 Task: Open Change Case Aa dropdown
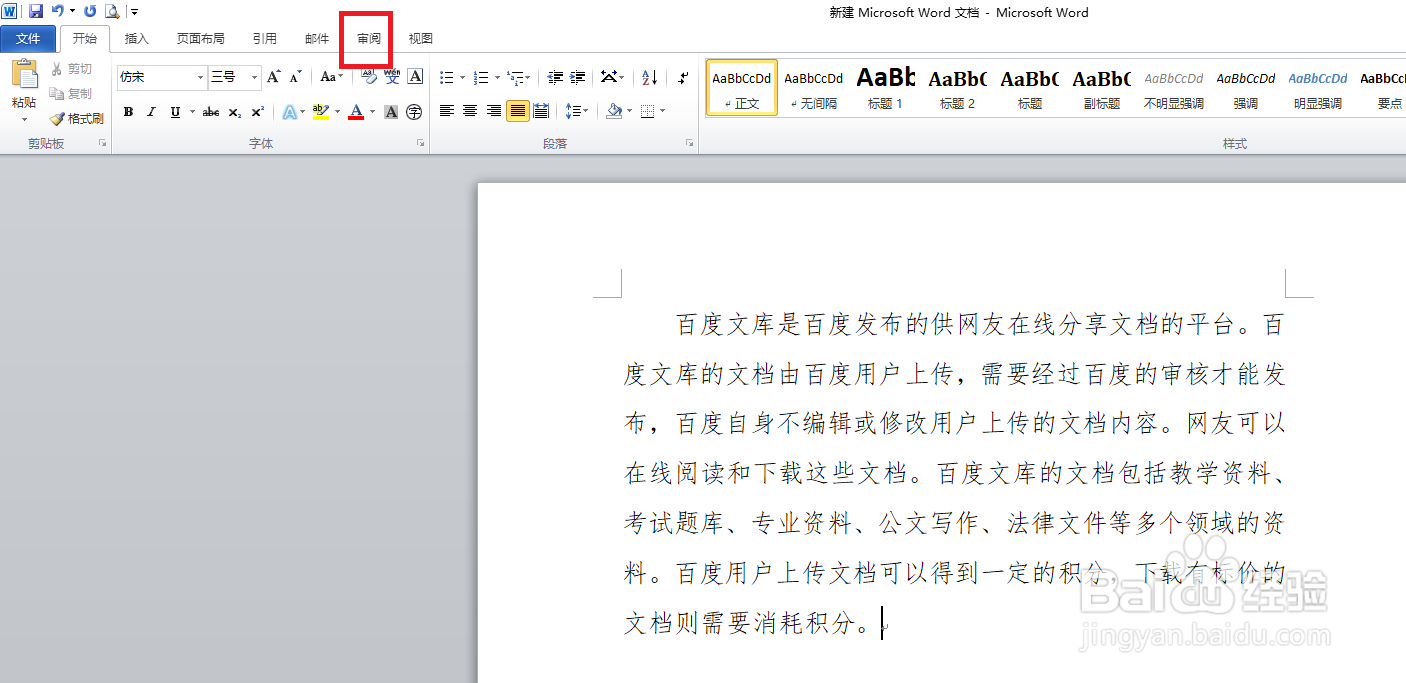pos(331,77)
